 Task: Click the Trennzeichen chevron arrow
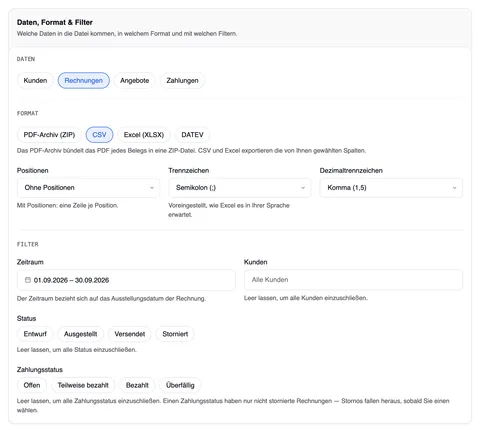click(303, 188)
